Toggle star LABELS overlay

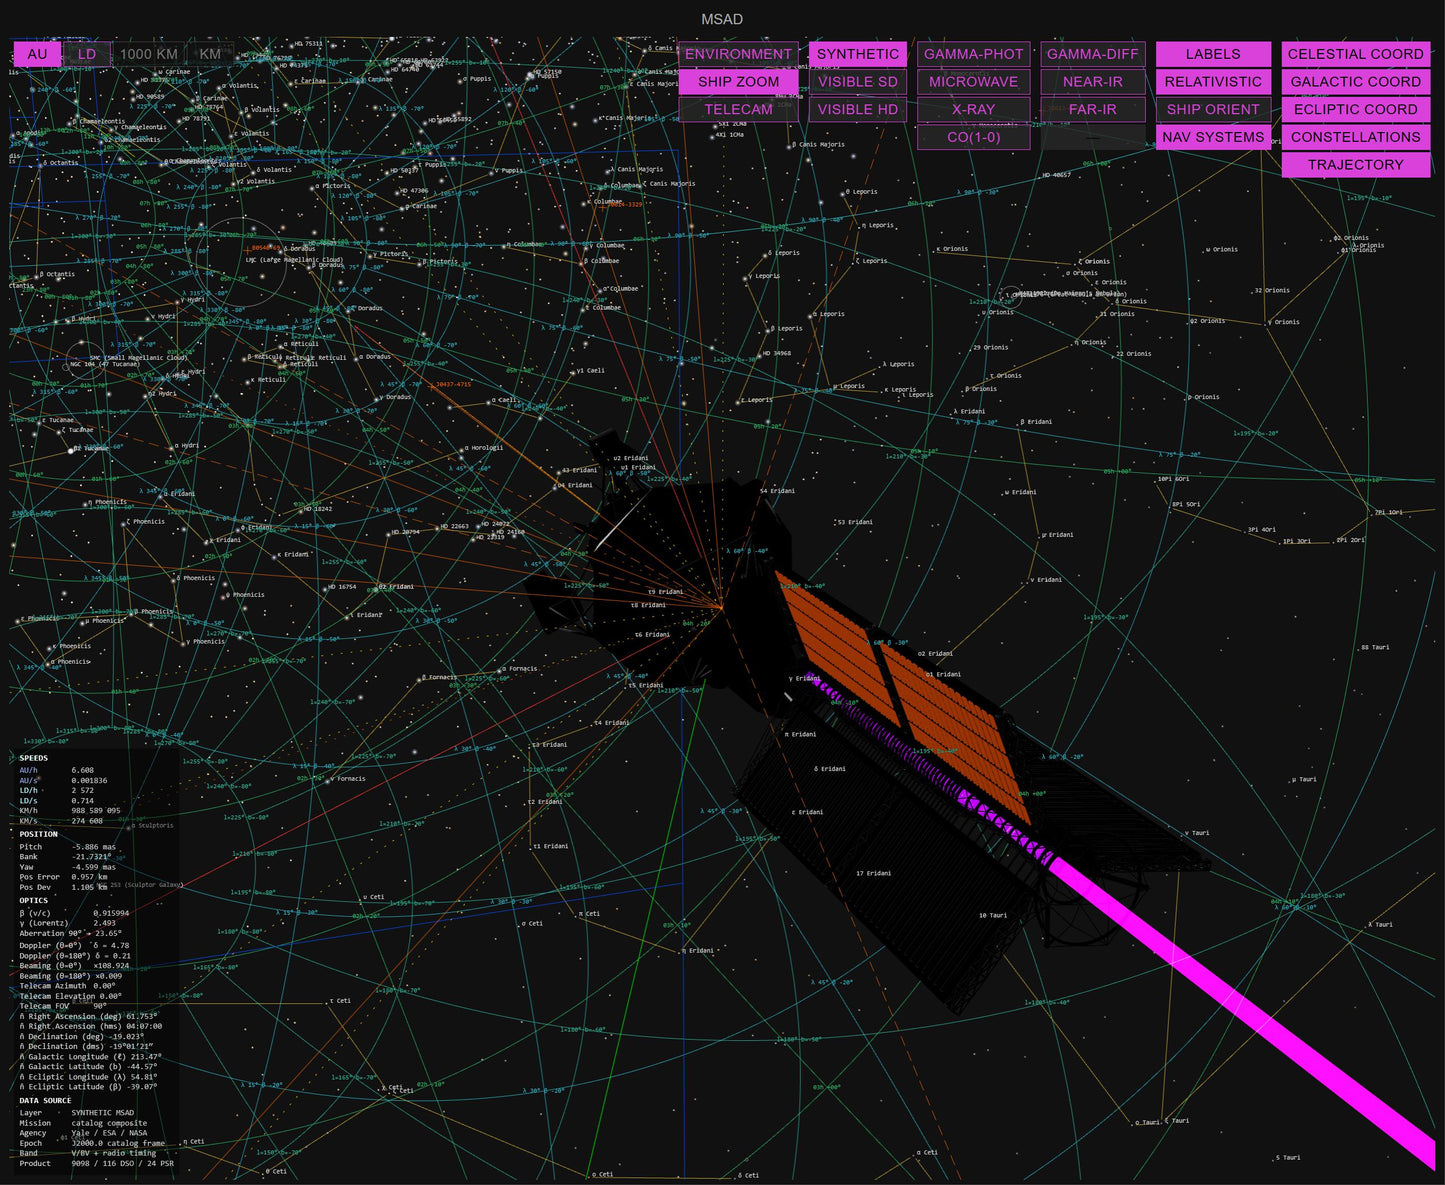(x=1214, y=54)
